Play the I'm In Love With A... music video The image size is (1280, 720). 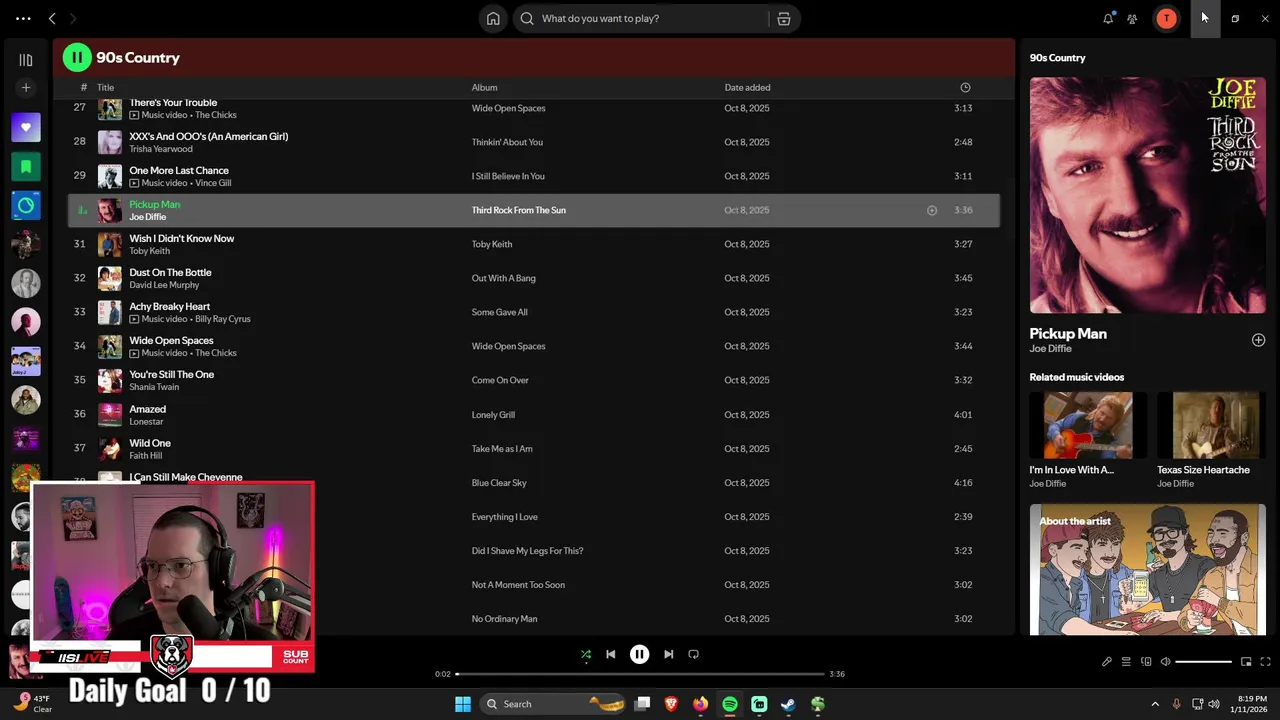[1088, 425]
